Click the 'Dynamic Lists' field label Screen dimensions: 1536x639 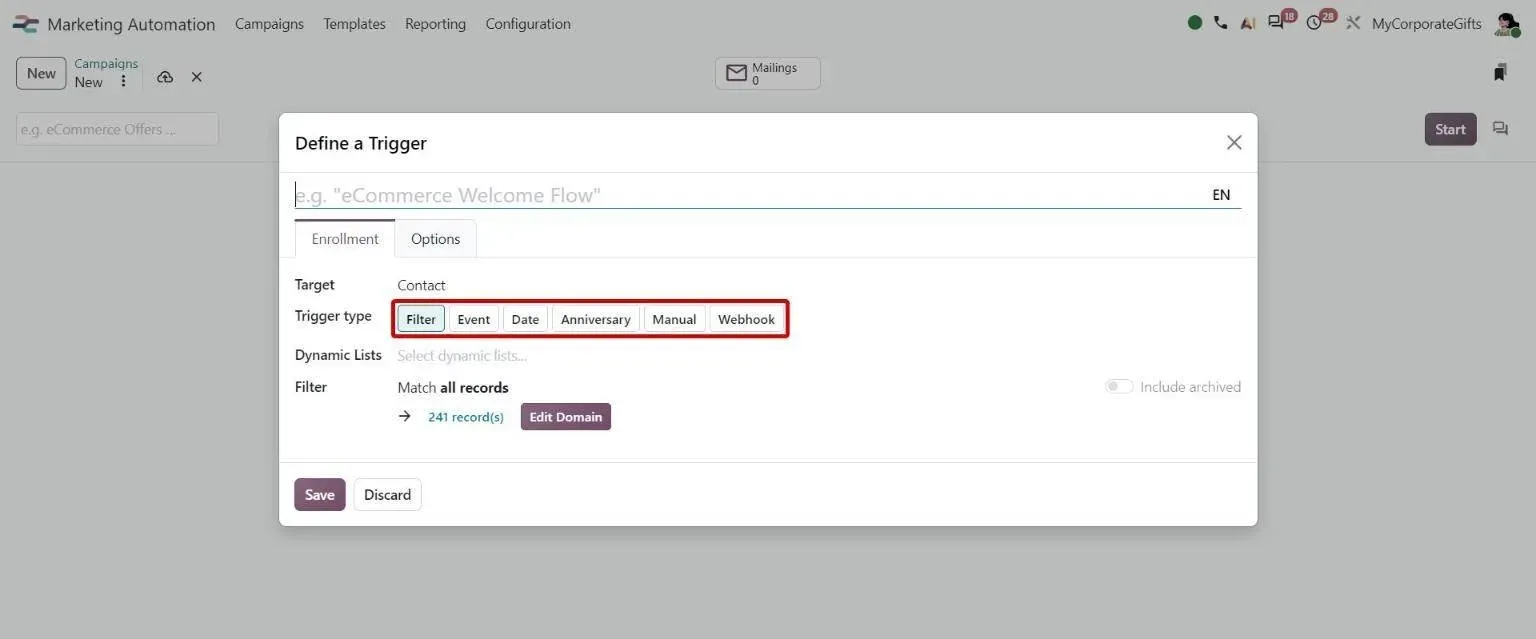click(338, 355)
